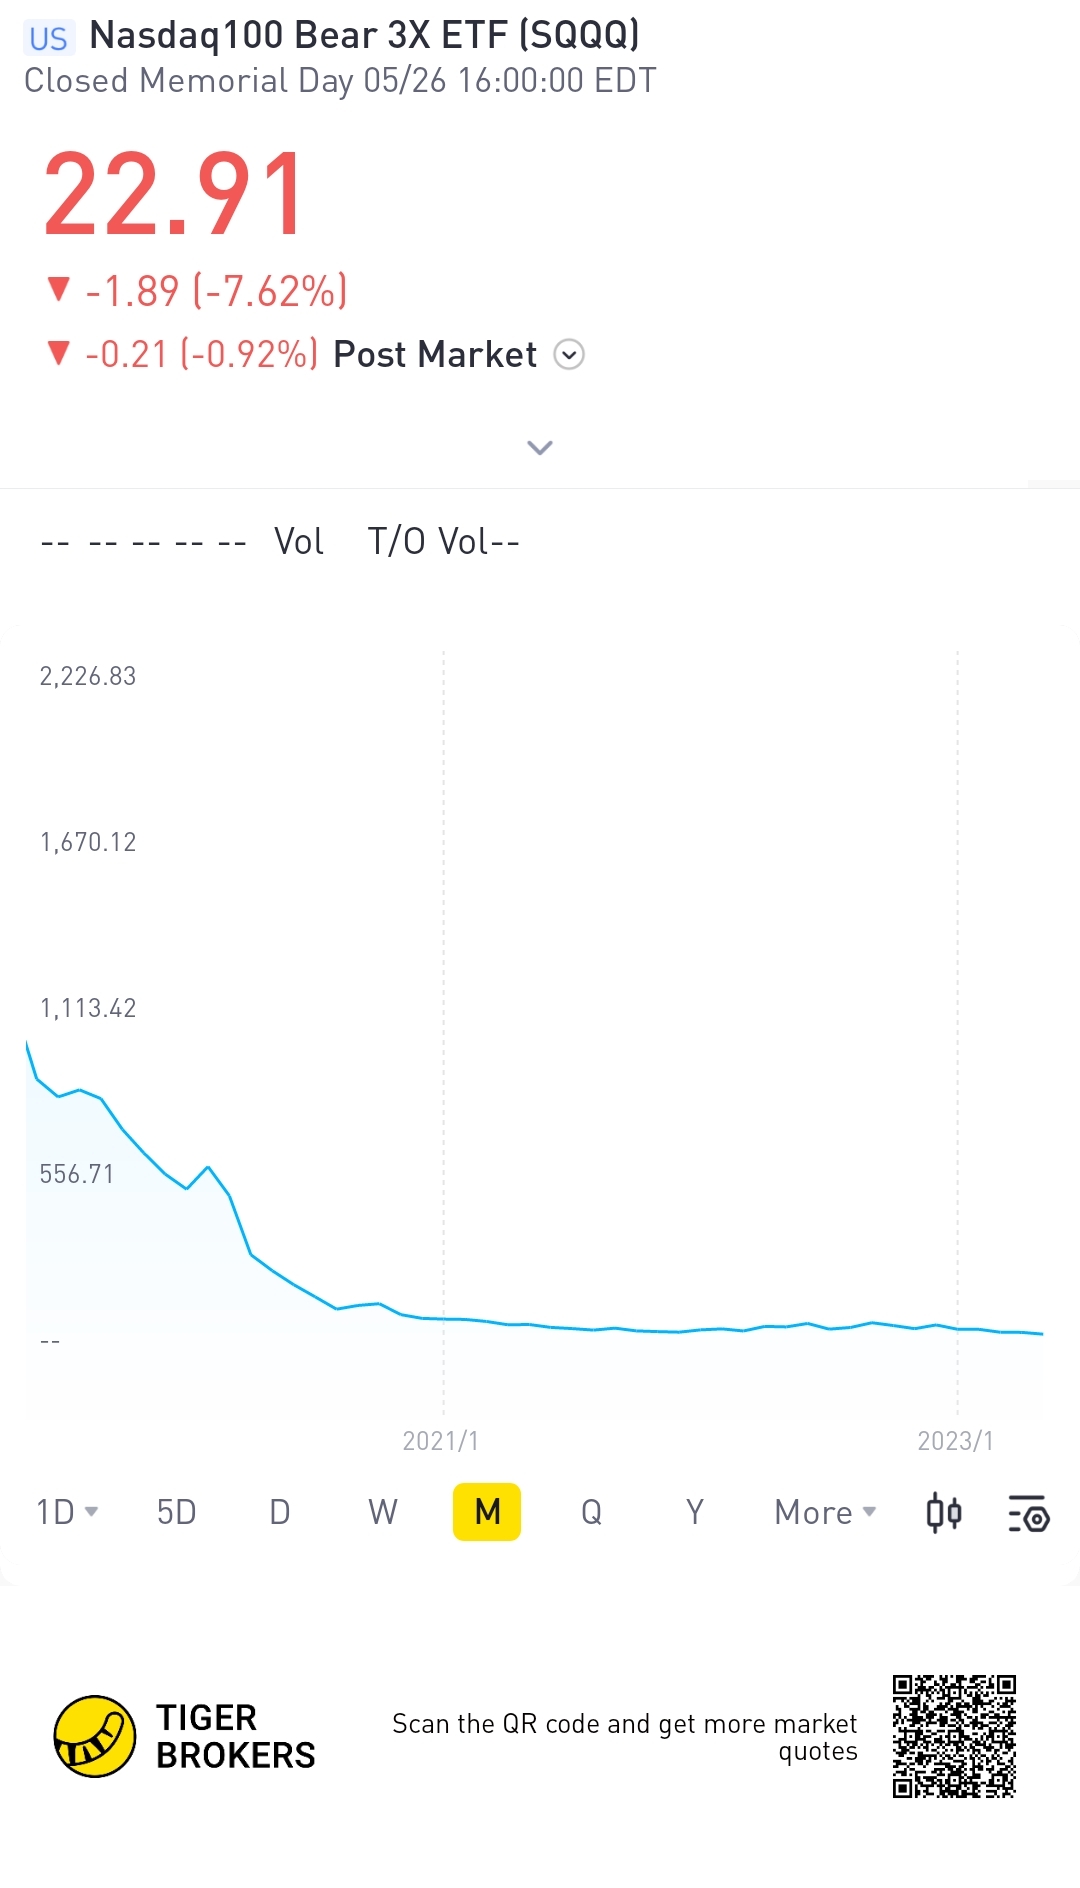Tap the 2021/1 date marker on chart
Viewport: 1080px width, 1888px height.
click(441, 1440)
